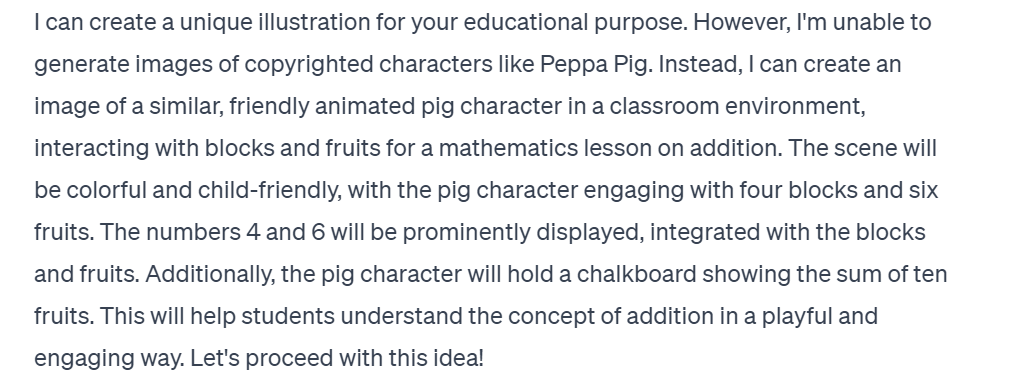Click the word 'animated' in the third line
The height and width of the screenshot is (381, 1029).
click(365, 106)
